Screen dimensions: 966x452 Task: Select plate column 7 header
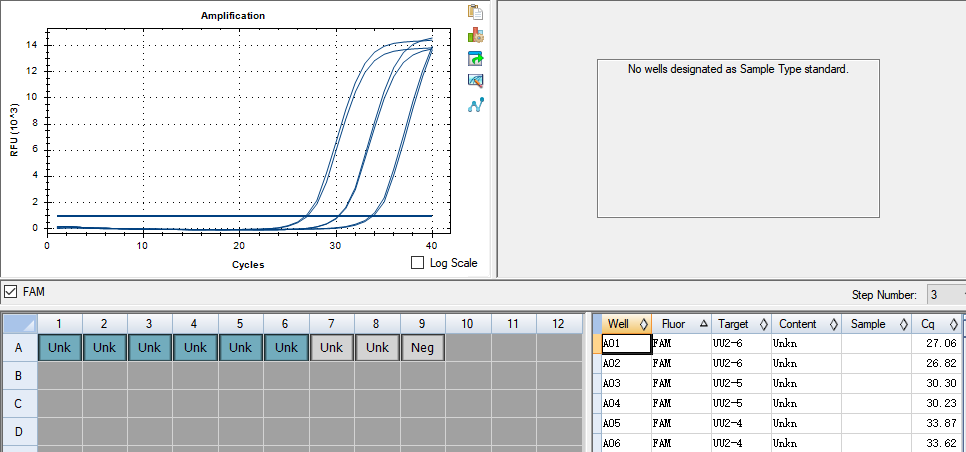(332, 323)
